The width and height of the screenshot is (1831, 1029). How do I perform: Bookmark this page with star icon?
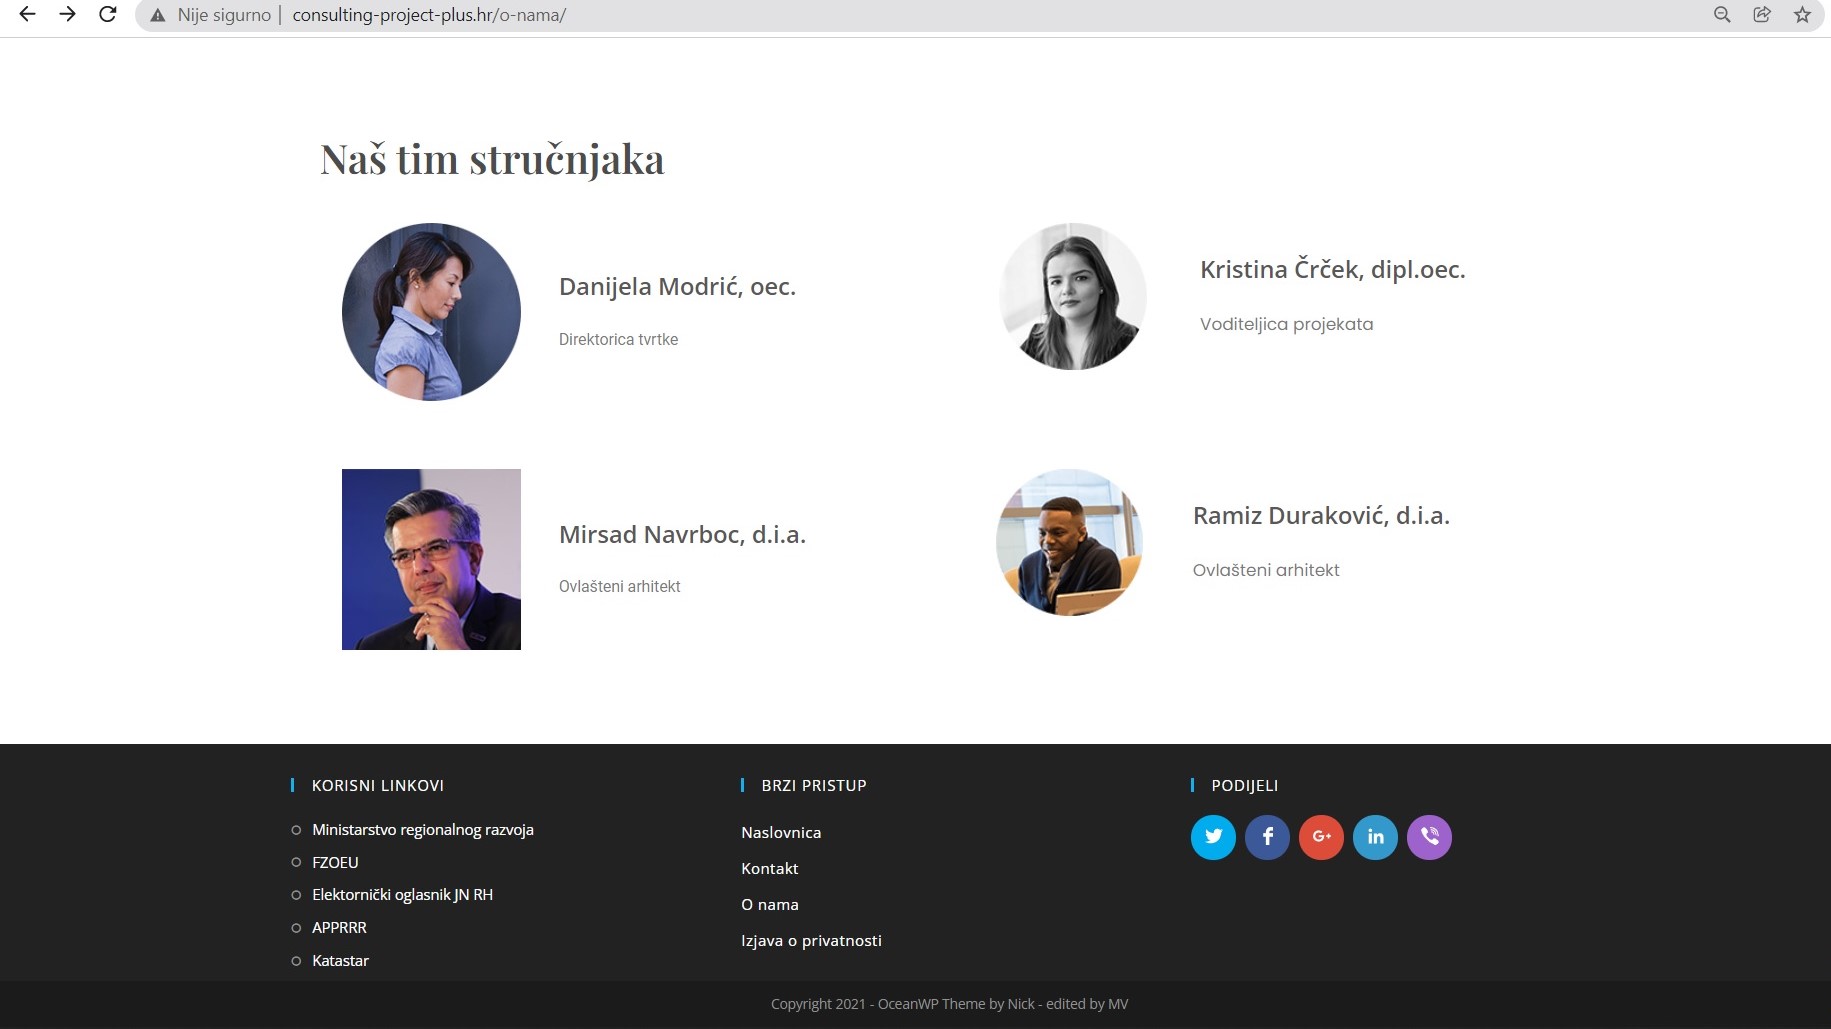tap(1802, 15)
